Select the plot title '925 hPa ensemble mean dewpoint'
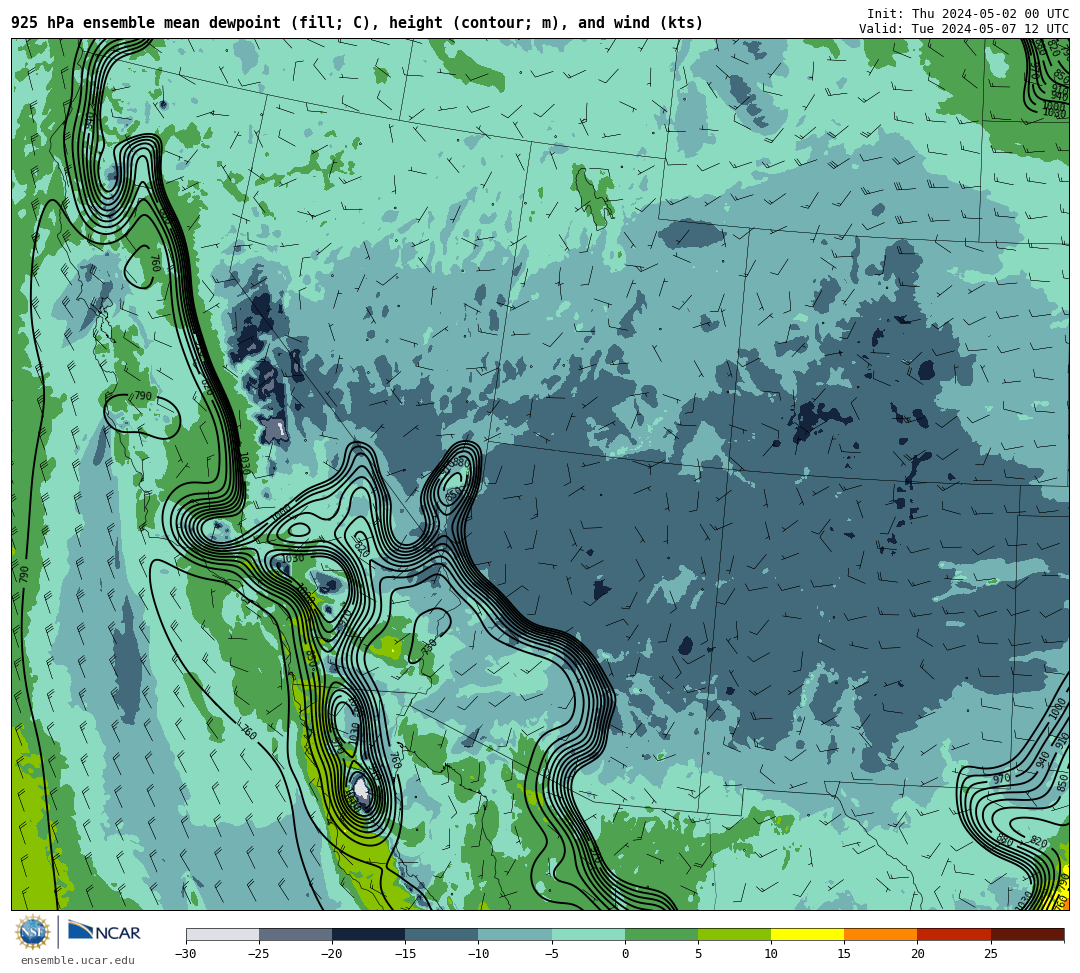Image resolution: width=1080 pixels, height=973 pixels. click(146, 23)
